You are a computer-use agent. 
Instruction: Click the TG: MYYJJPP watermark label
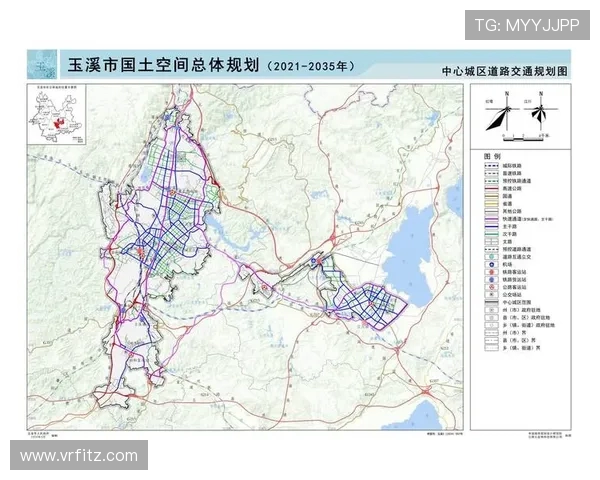pyautogui.click(x=526, y=24)
